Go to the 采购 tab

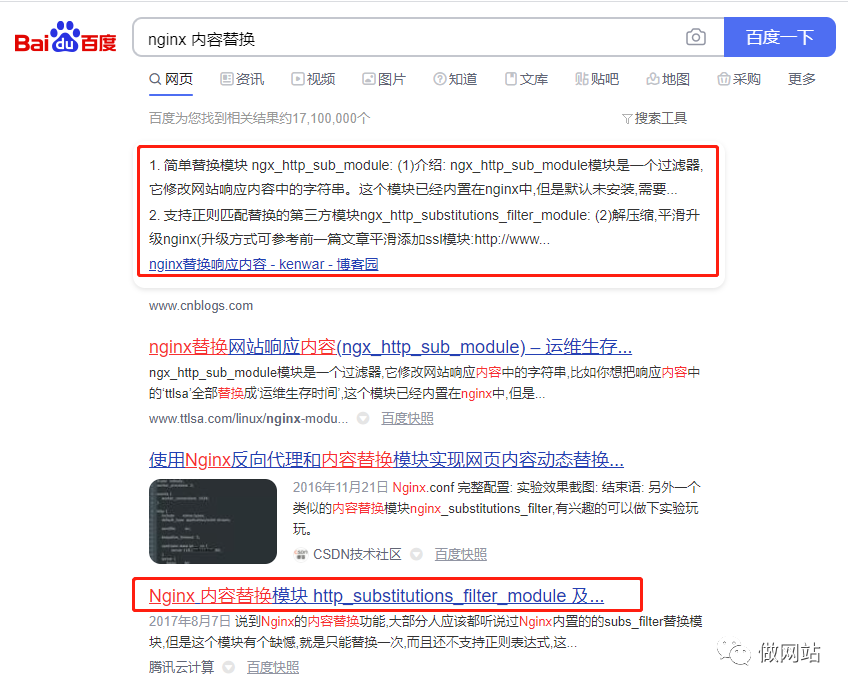click(739, 79)
